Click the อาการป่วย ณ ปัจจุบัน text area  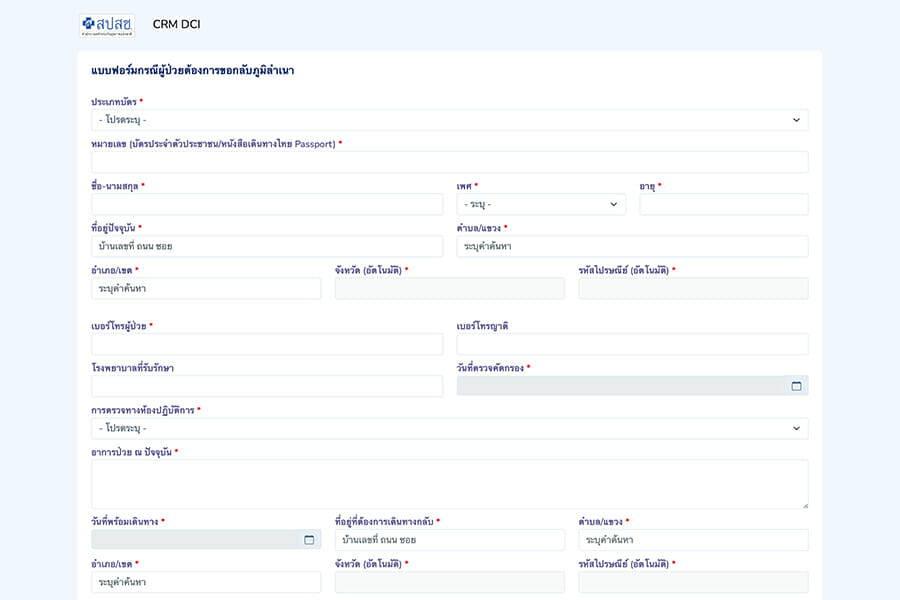coord(449,484)
